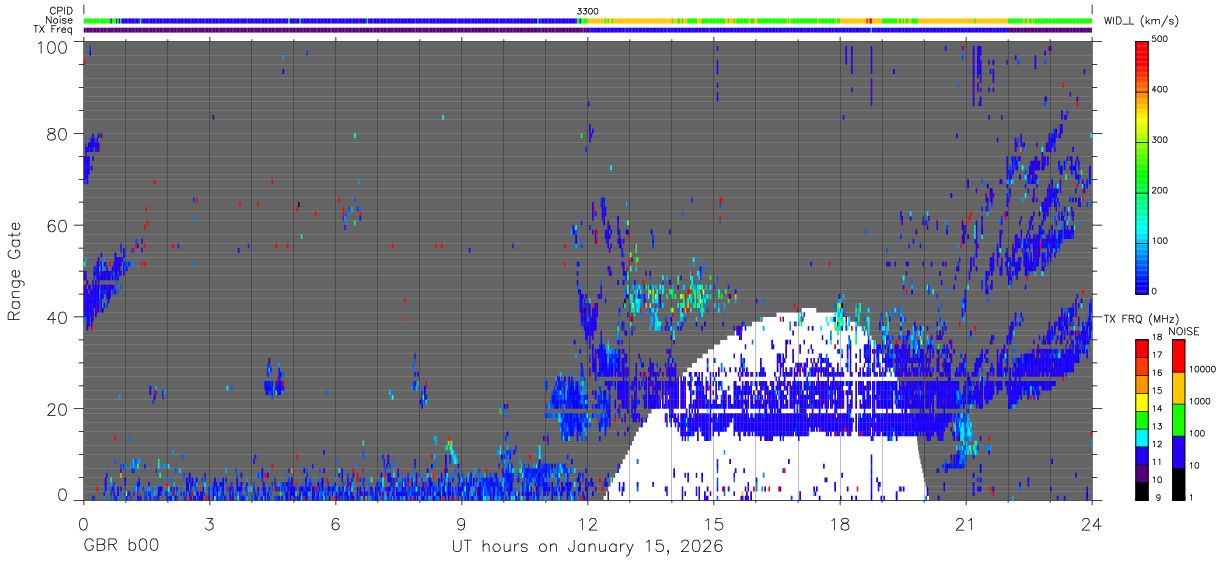This screenshot has height=567, width=1228.
Task: Click the green segment of NOISE scale
Action: (x=1177, y=419)
